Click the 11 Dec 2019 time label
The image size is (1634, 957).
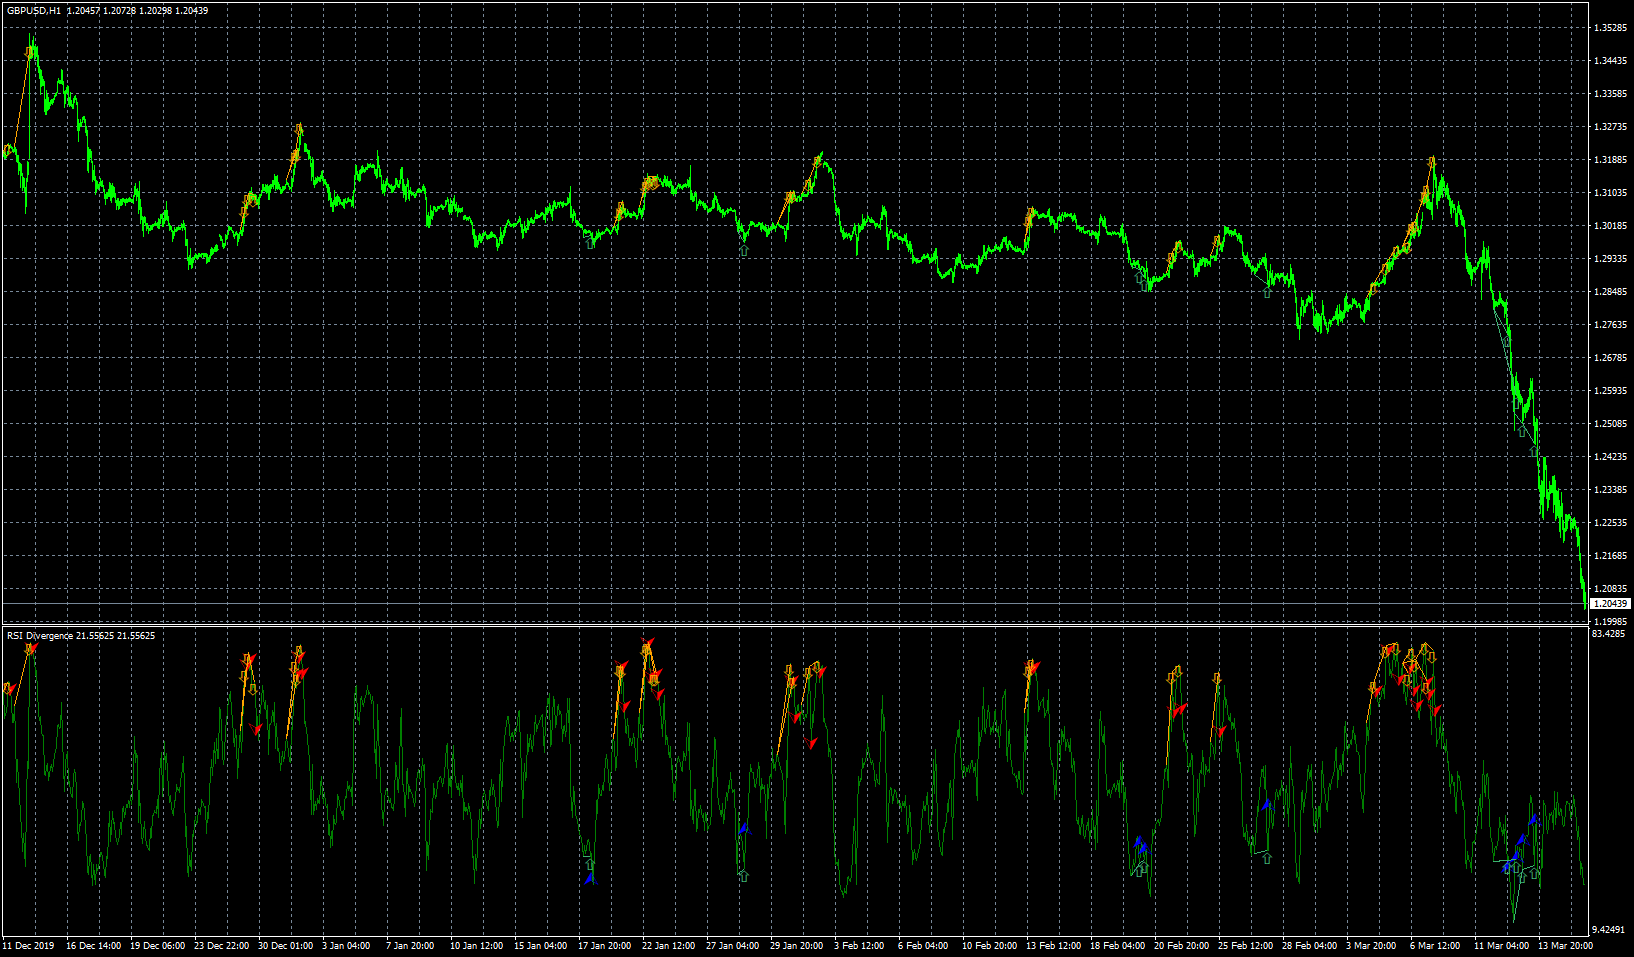(28, 945)
